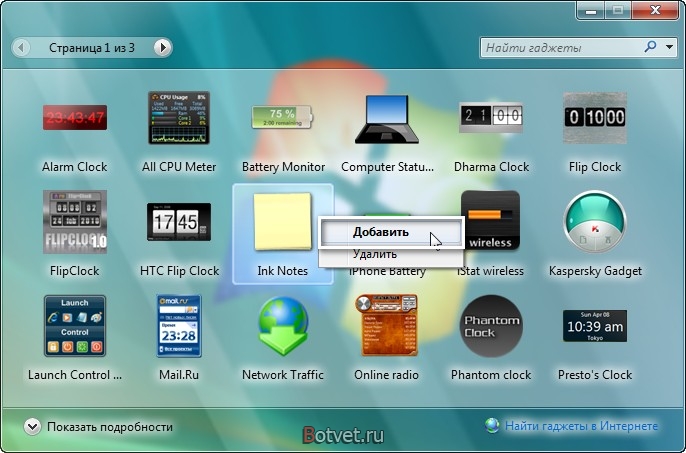Select the Presto's Clock gadget icon
The height and width of the screenshot is (453, 686).
tap(595, 326)
